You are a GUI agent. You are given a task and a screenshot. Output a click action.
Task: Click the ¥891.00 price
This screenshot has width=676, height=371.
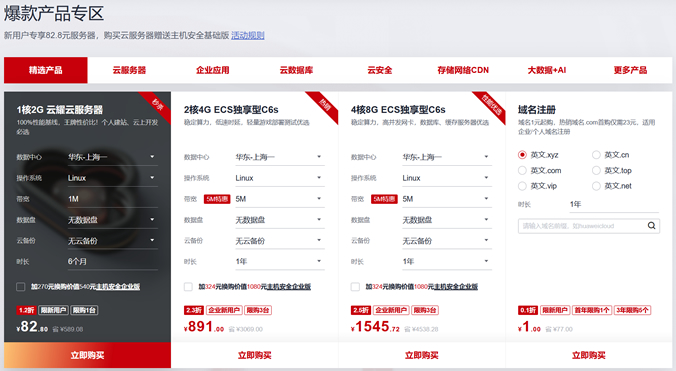click(204, 327)
